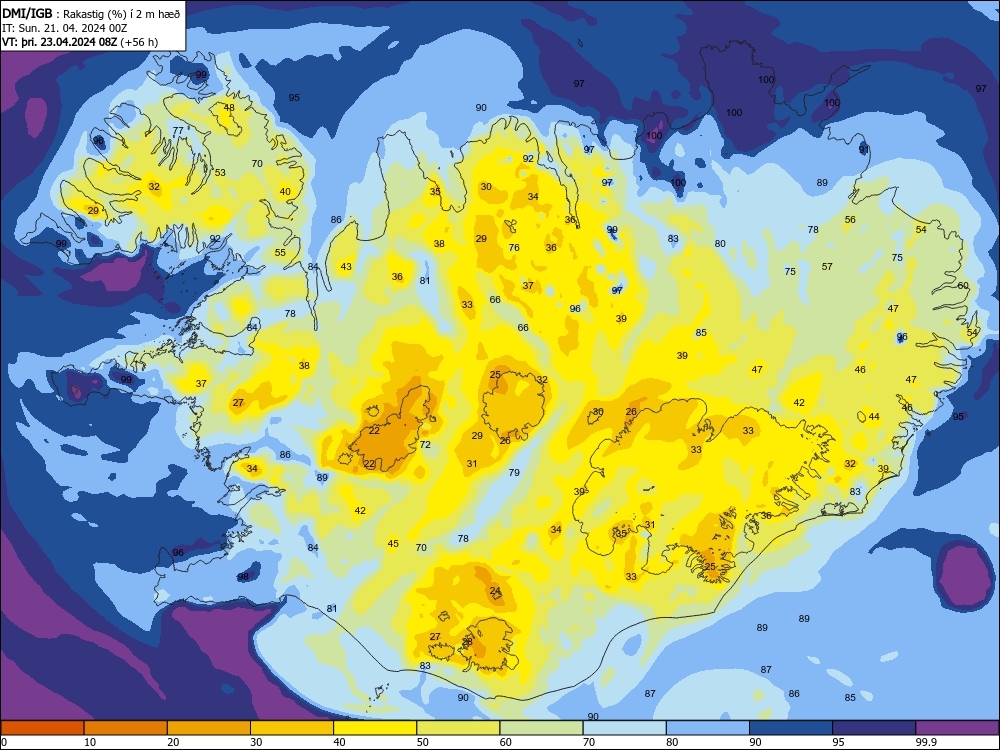Click the 60–70 pale green legend swatch
1000x750 pixels.
pos(541,728)
